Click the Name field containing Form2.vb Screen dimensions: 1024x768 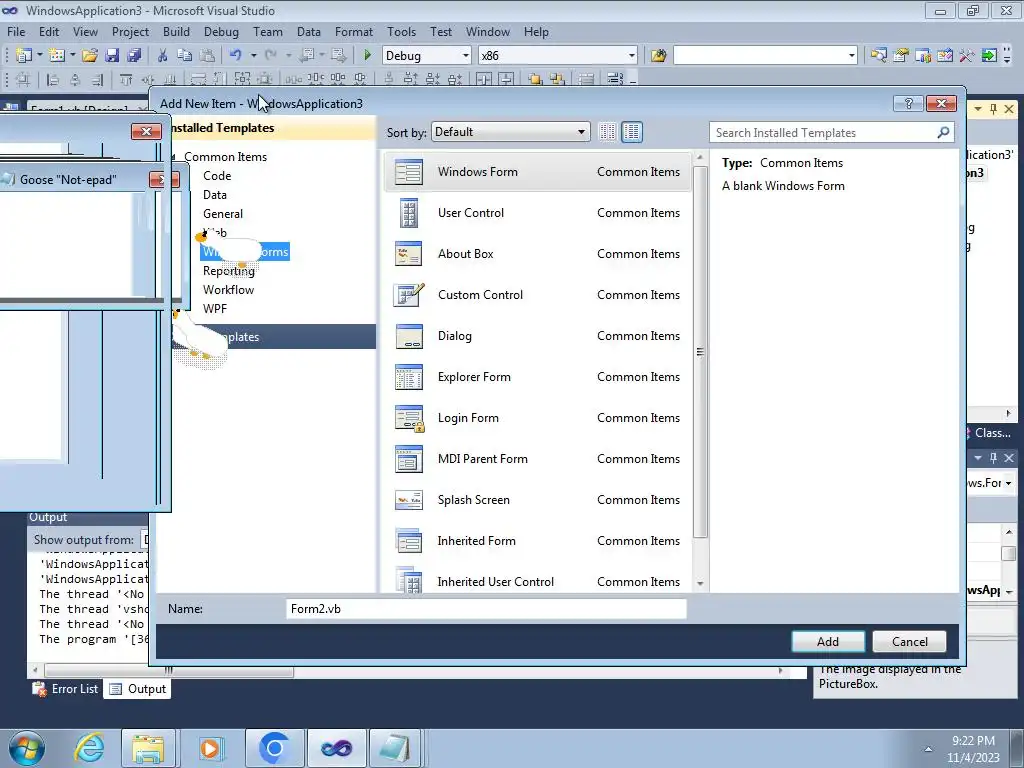[487, 609]
